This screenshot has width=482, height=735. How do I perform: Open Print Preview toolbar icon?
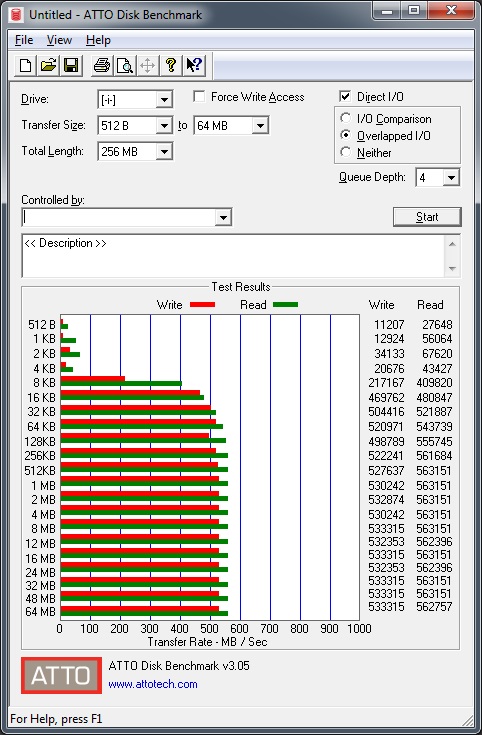pos(125,65)
